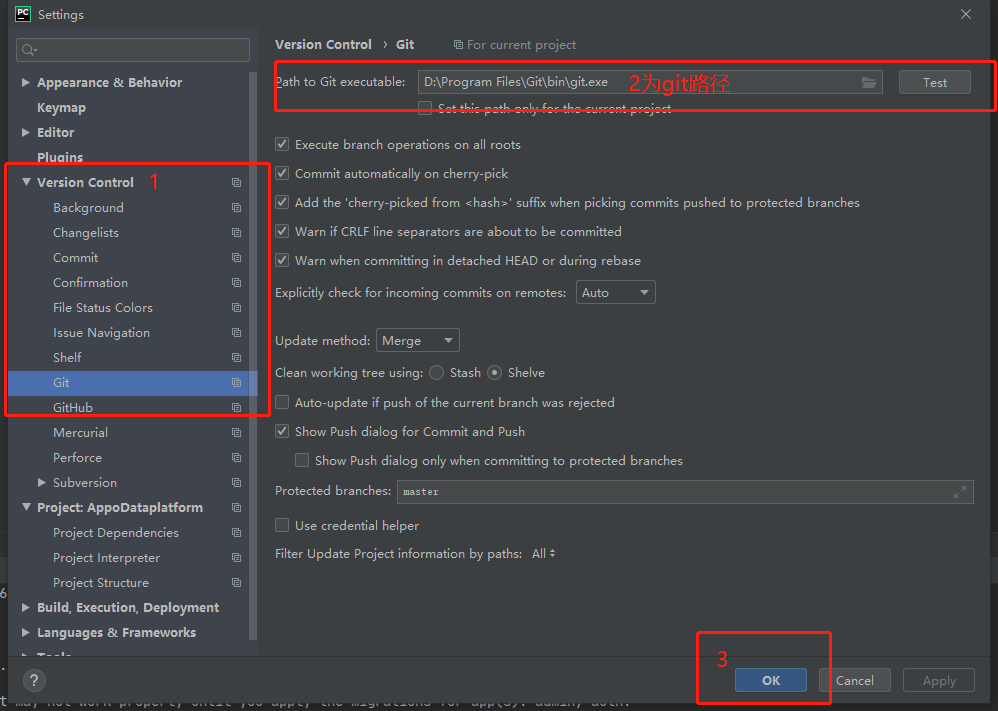Collapse the Version Control tree node
This screenshot has width=998, height=711.
click(26, 182)
